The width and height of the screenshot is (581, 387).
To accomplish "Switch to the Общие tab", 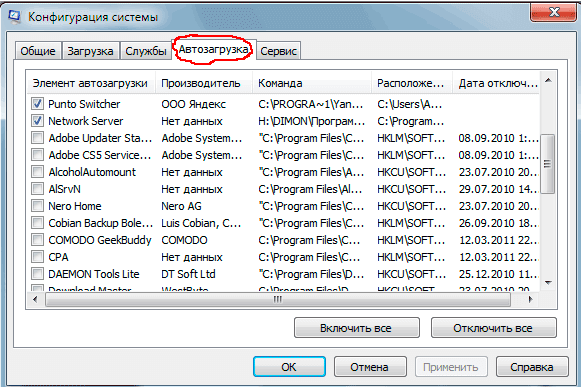I will click(38, 51).
